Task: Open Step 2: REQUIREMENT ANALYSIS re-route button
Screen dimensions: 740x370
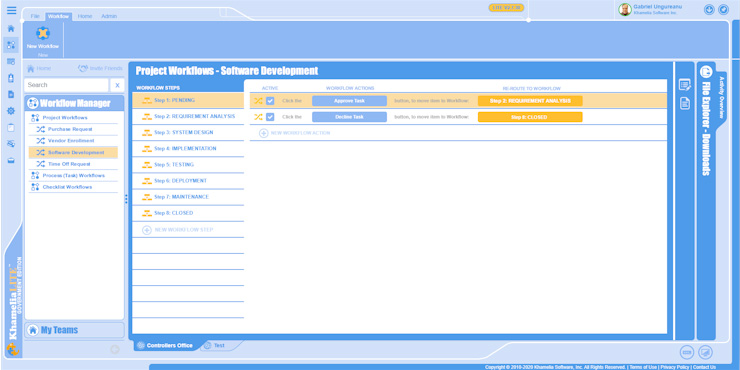Action: pyautogui.click(x=530, y=101)
